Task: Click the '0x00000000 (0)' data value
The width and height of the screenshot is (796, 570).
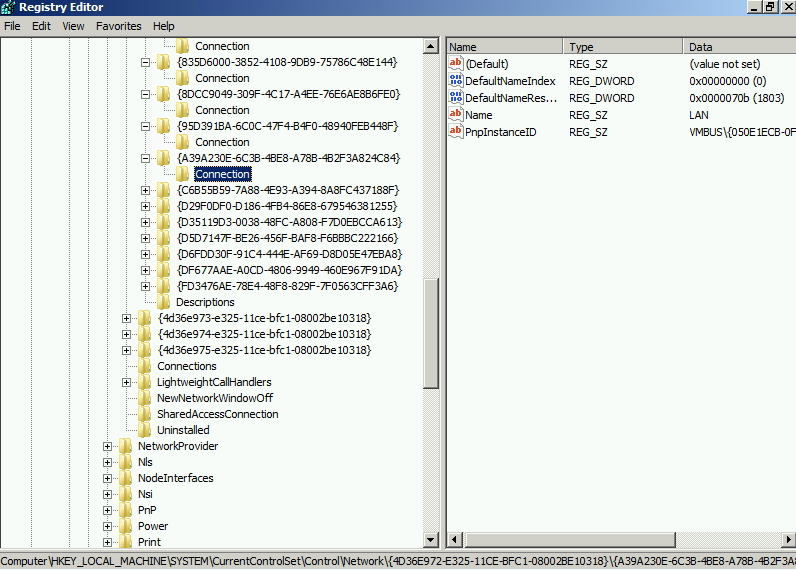Action: (727, 81)
